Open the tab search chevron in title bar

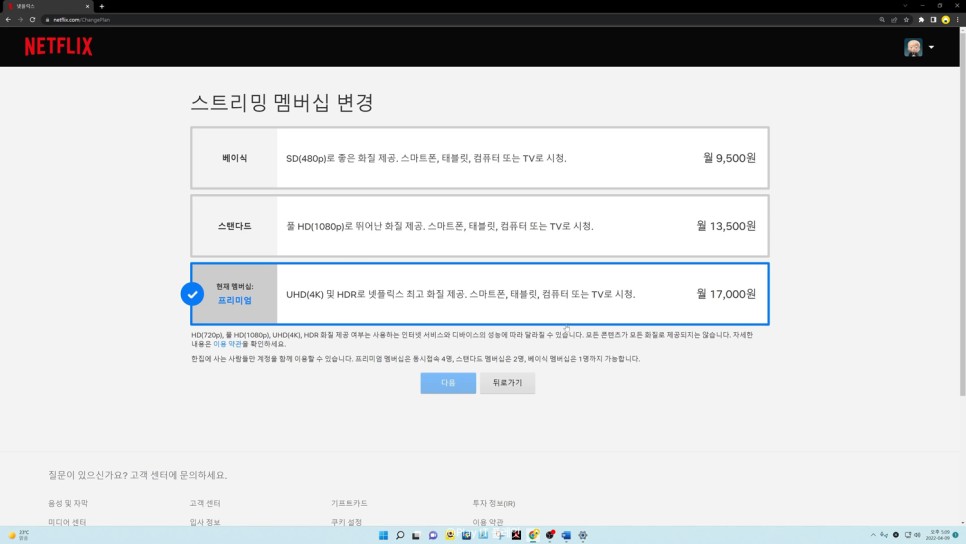(x=905, y=6)
